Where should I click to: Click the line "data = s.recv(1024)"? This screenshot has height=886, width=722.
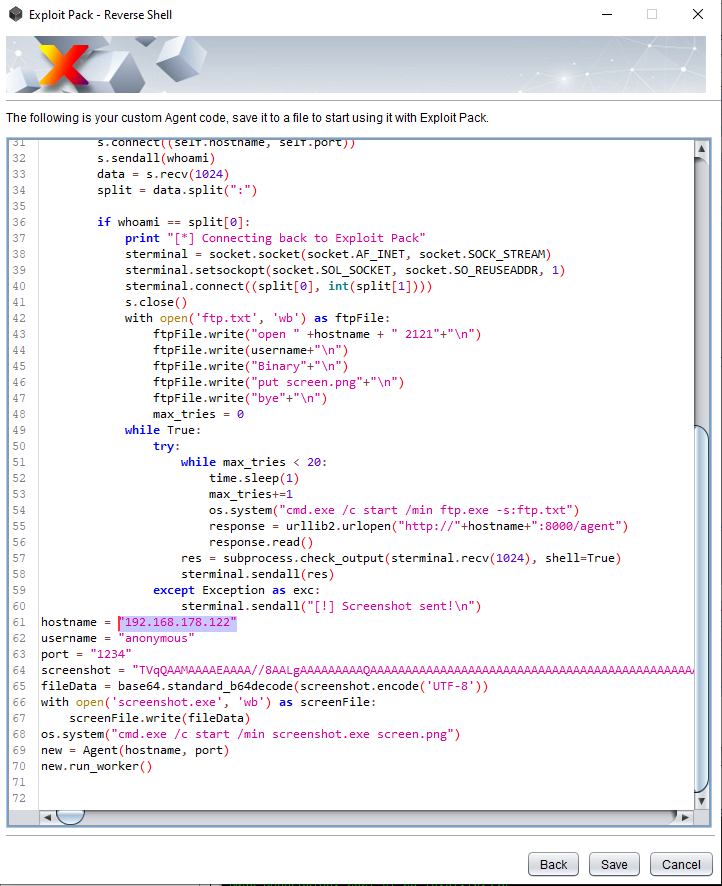(163, 174)
